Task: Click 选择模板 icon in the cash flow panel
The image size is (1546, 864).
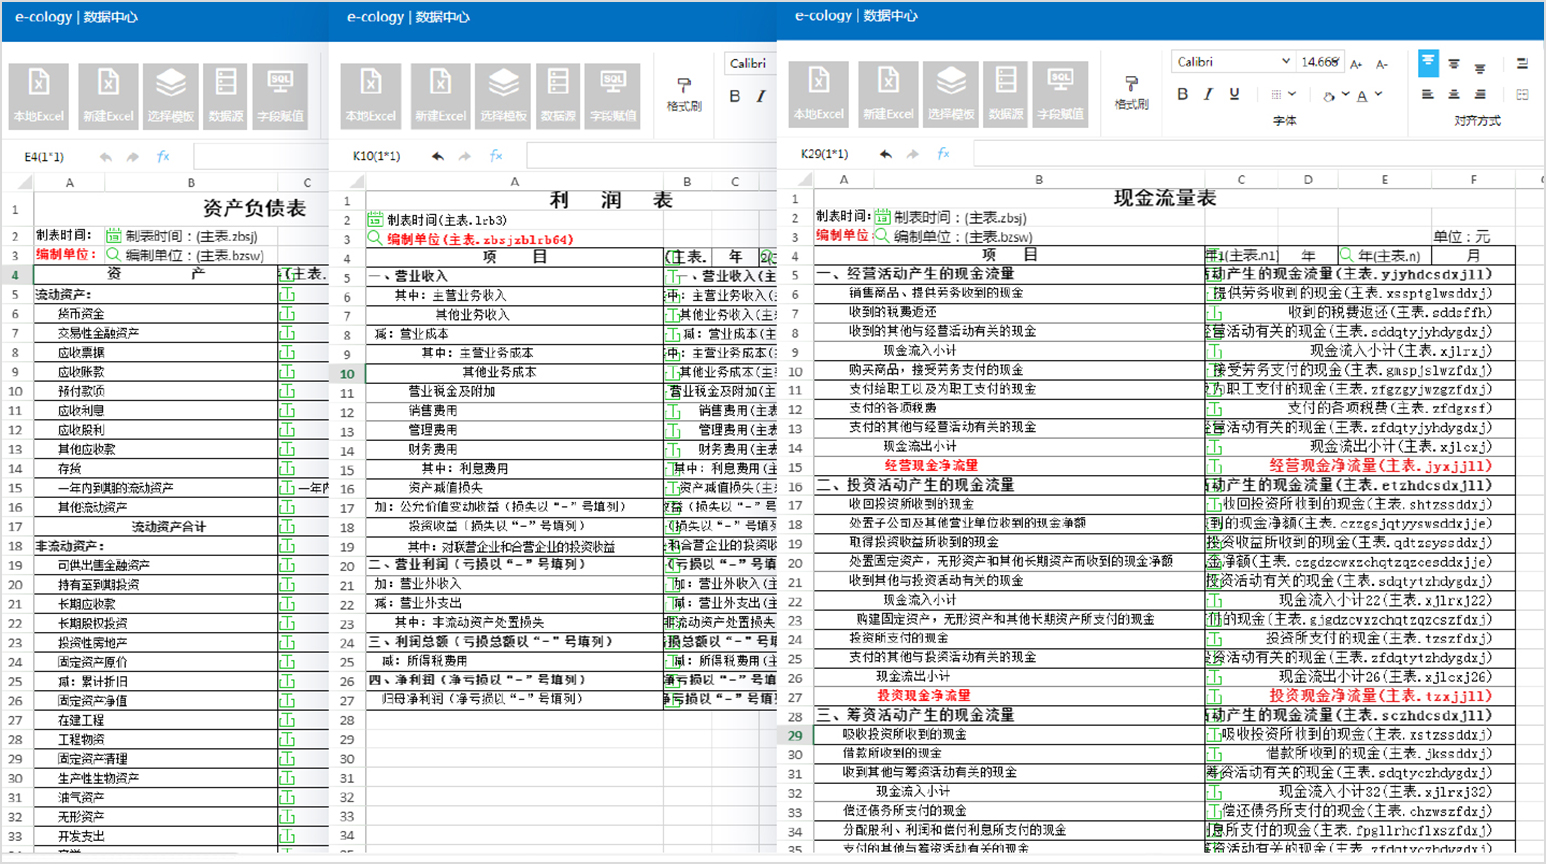Action: pyautogui.click(x=949, y=92)
